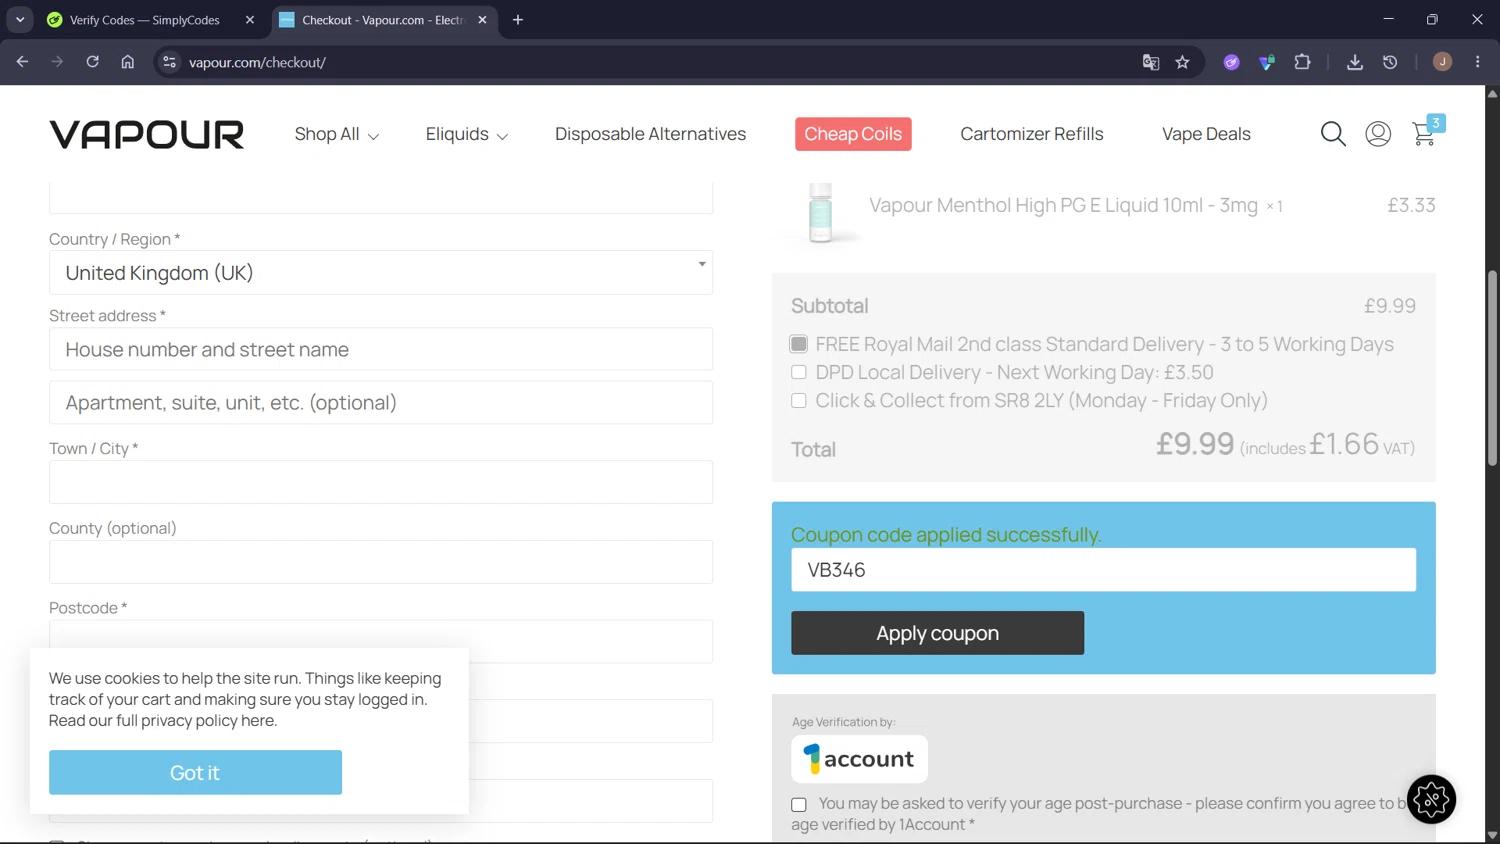Go forward in browser history
The width and height of the screenshot is (1500, 844).
57,62
